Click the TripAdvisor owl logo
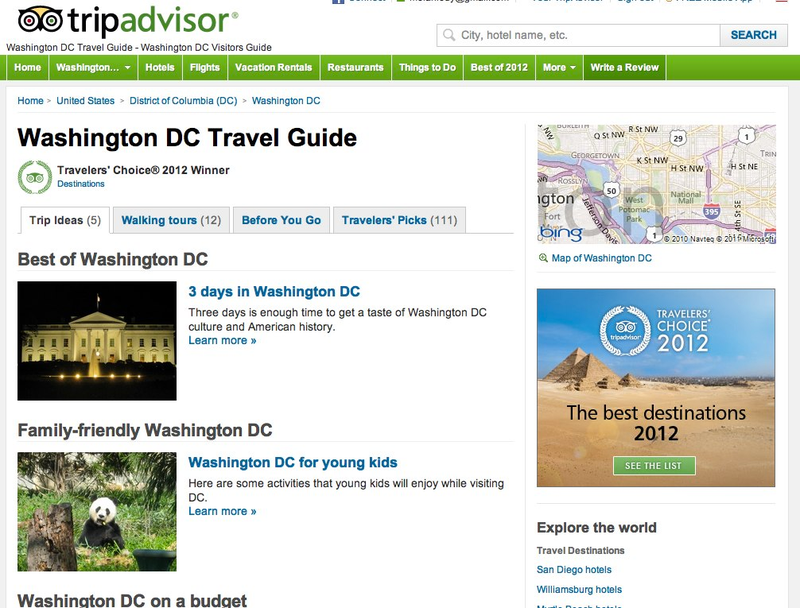Image resolution: width=800 pixels, height=608 pixels. pyautogui.click(x=40, y=20)
